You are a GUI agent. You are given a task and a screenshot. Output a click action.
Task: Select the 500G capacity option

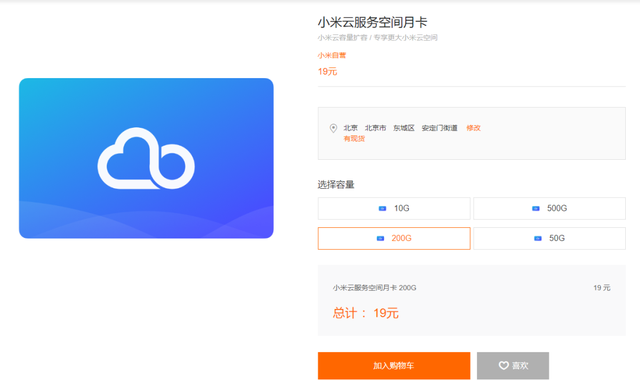click(x=549, y=208)
